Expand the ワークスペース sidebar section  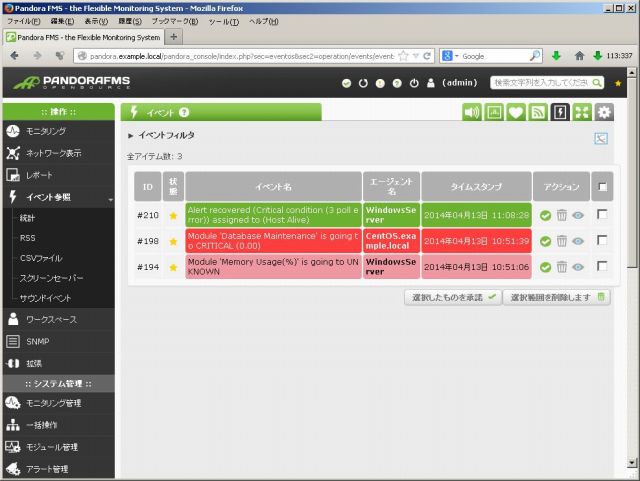59,319
